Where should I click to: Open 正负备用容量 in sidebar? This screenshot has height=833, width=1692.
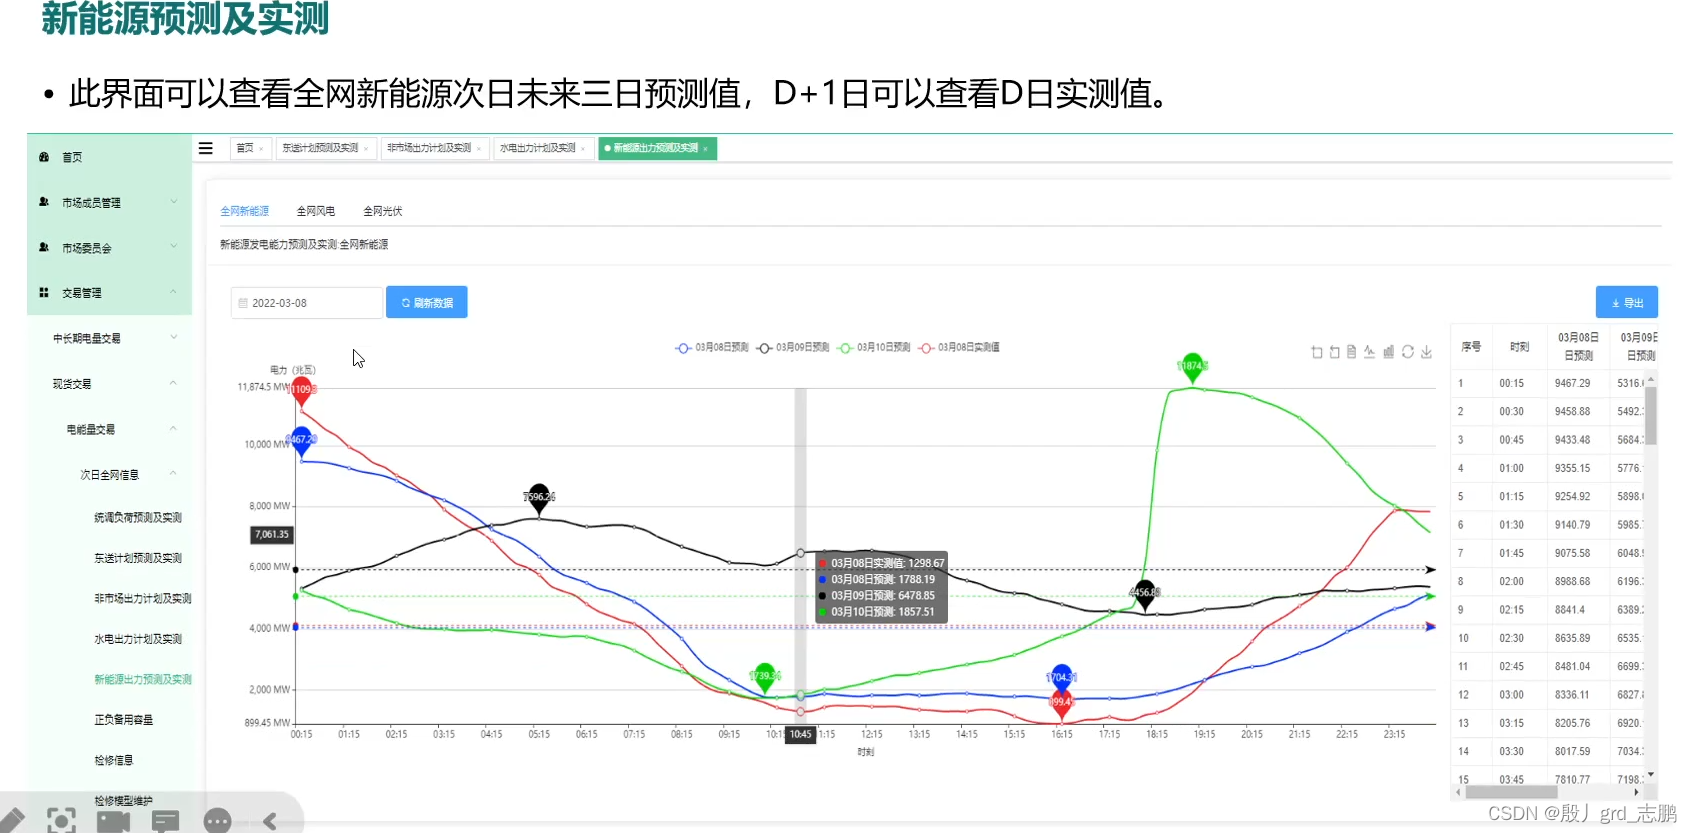click(124, 720)
